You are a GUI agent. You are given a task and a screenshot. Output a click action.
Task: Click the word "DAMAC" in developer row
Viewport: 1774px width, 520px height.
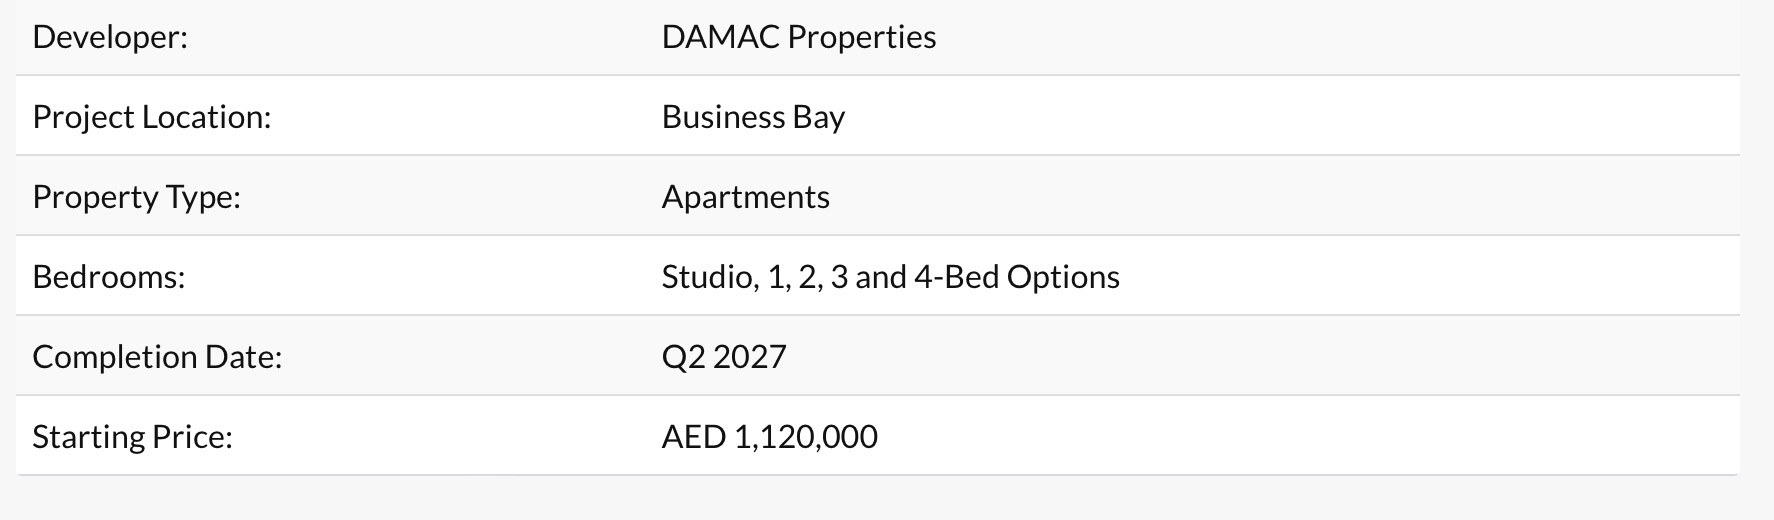pyautogui.click(x=720, y=37)
